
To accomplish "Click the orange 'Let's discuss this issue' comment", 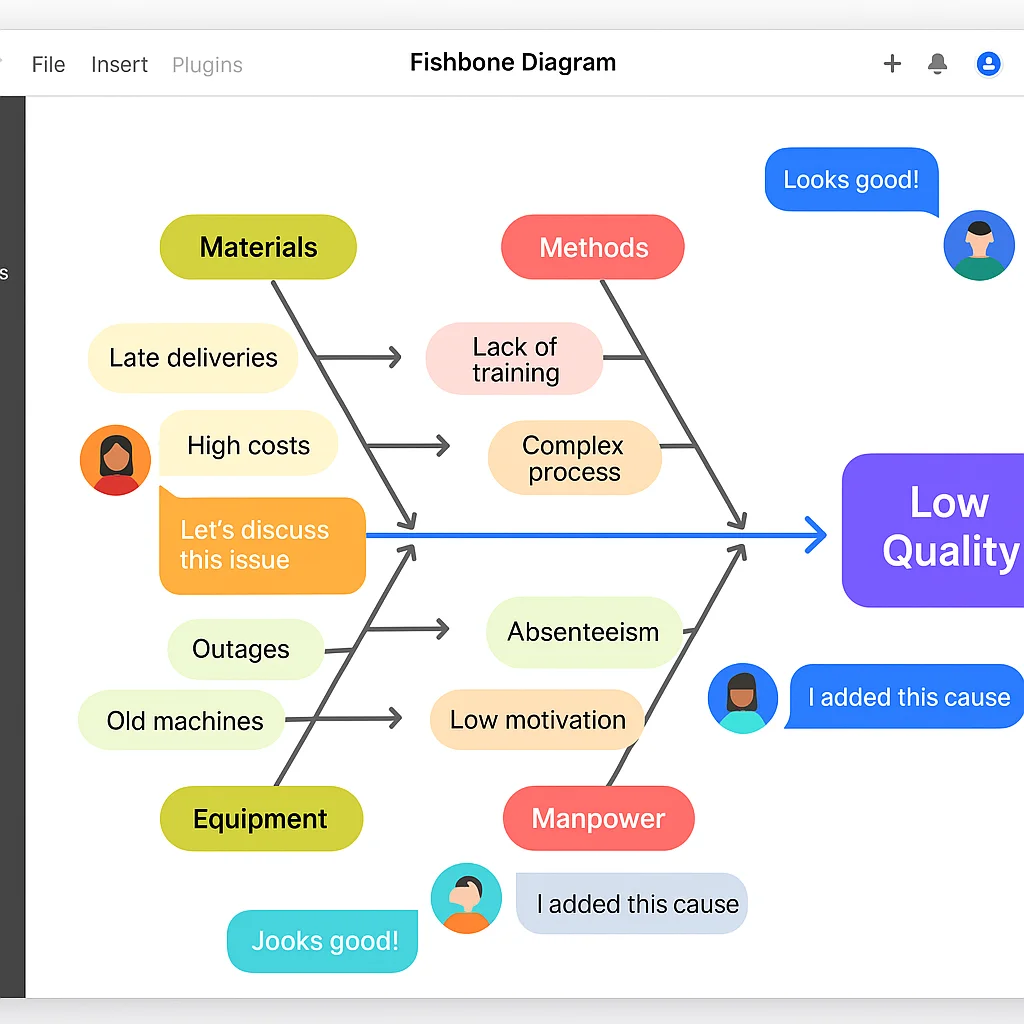I will pyautogui.click(x=261, y=545).
